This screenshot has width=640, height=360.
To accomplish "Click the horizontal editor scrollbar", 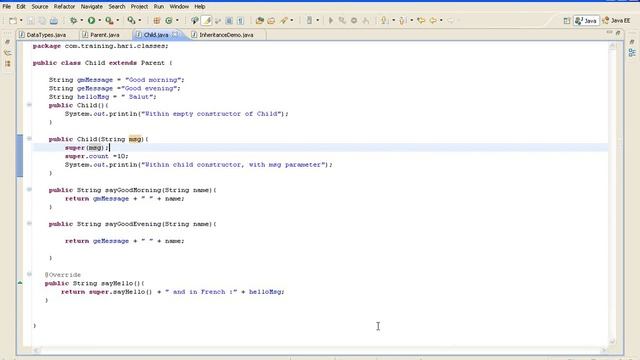I will coord(320,350).
